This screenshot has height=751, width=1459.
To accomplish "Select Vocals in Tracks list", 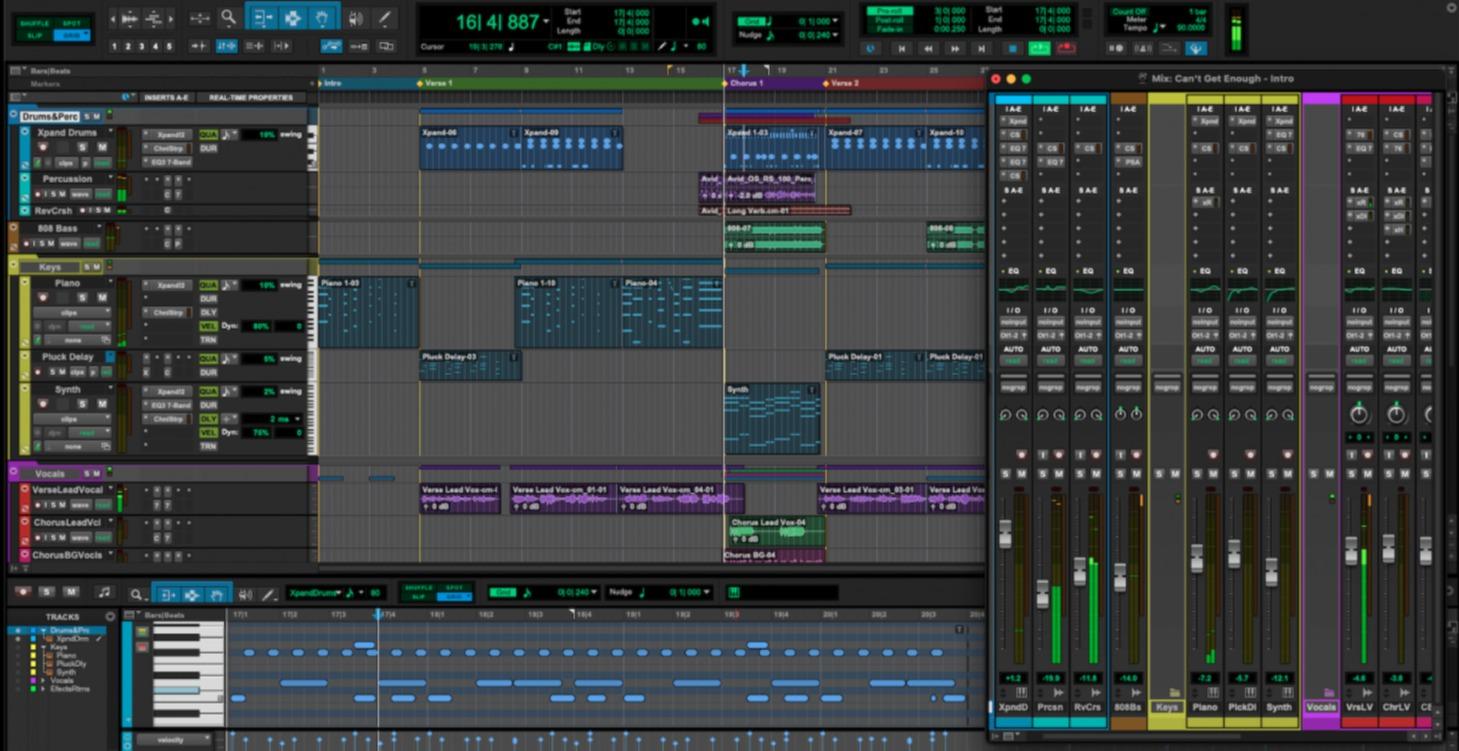I will [62, 680].
